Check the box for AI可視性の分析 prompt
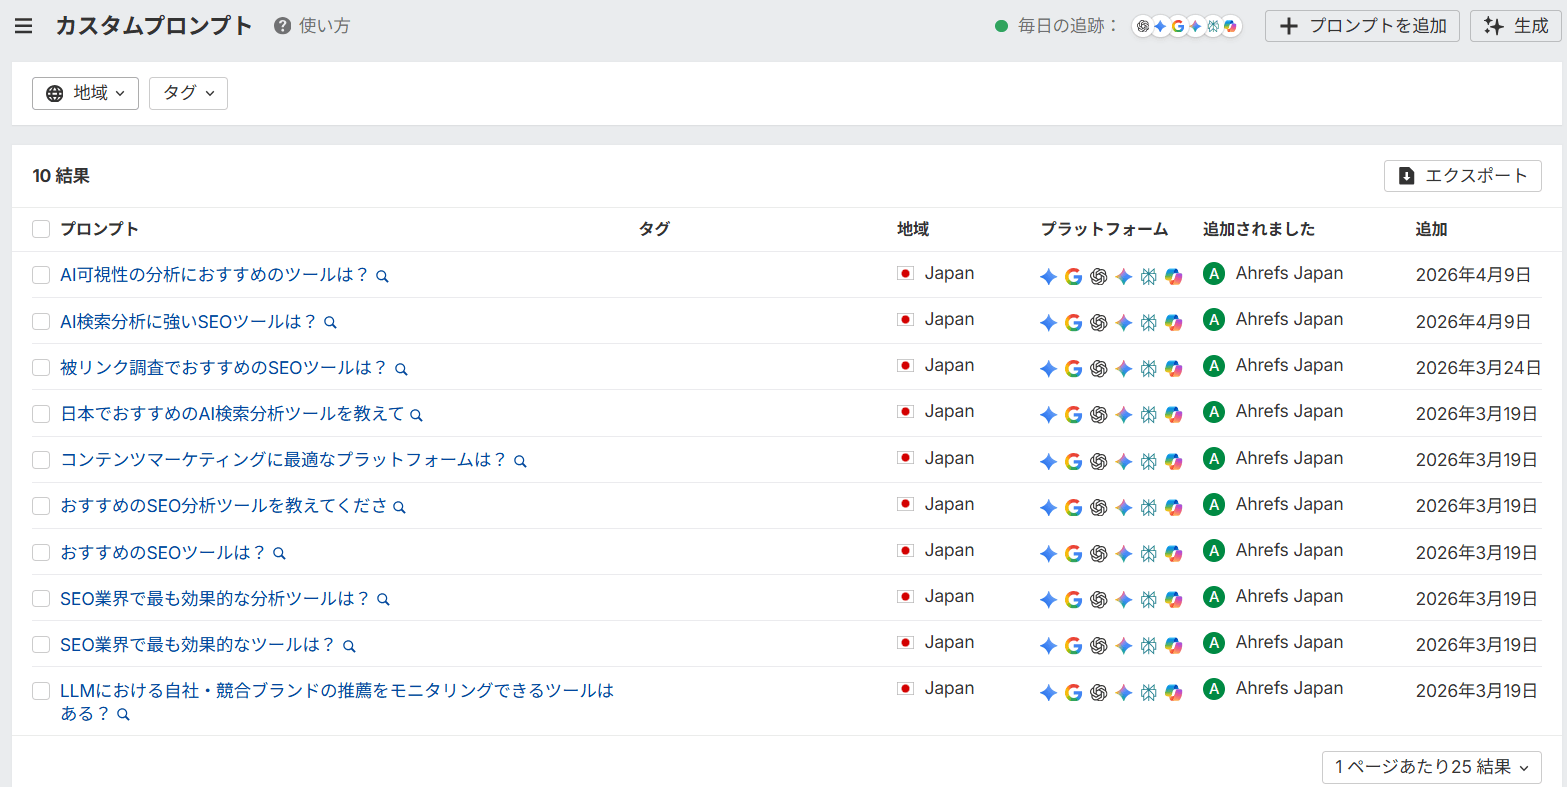Image resolution: width=1567 pixels, height=787 pixels. [x=41, y=275]
